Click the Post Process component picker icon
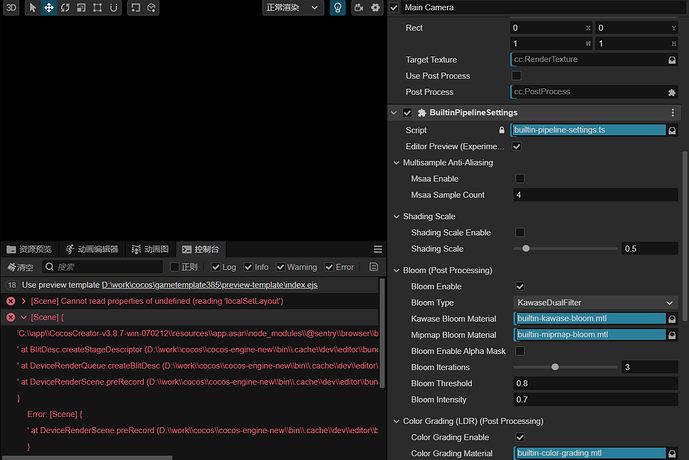Viewport: 689px width, 460px height. [672, 92]
